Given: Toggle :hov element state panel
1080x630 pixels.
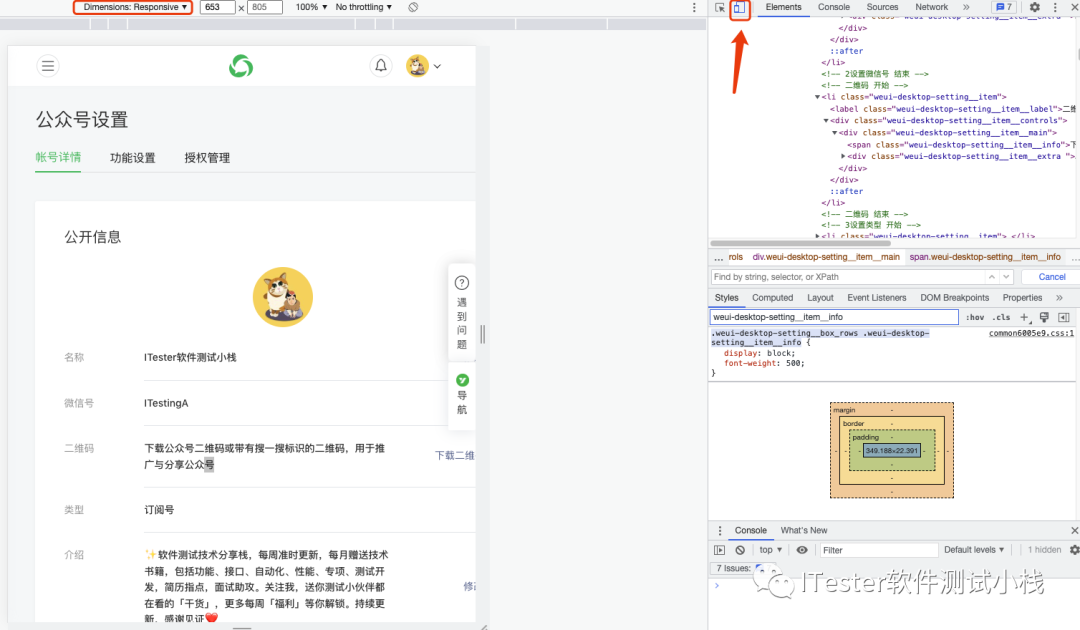Looking at the screenshot, I should point(975,317).
